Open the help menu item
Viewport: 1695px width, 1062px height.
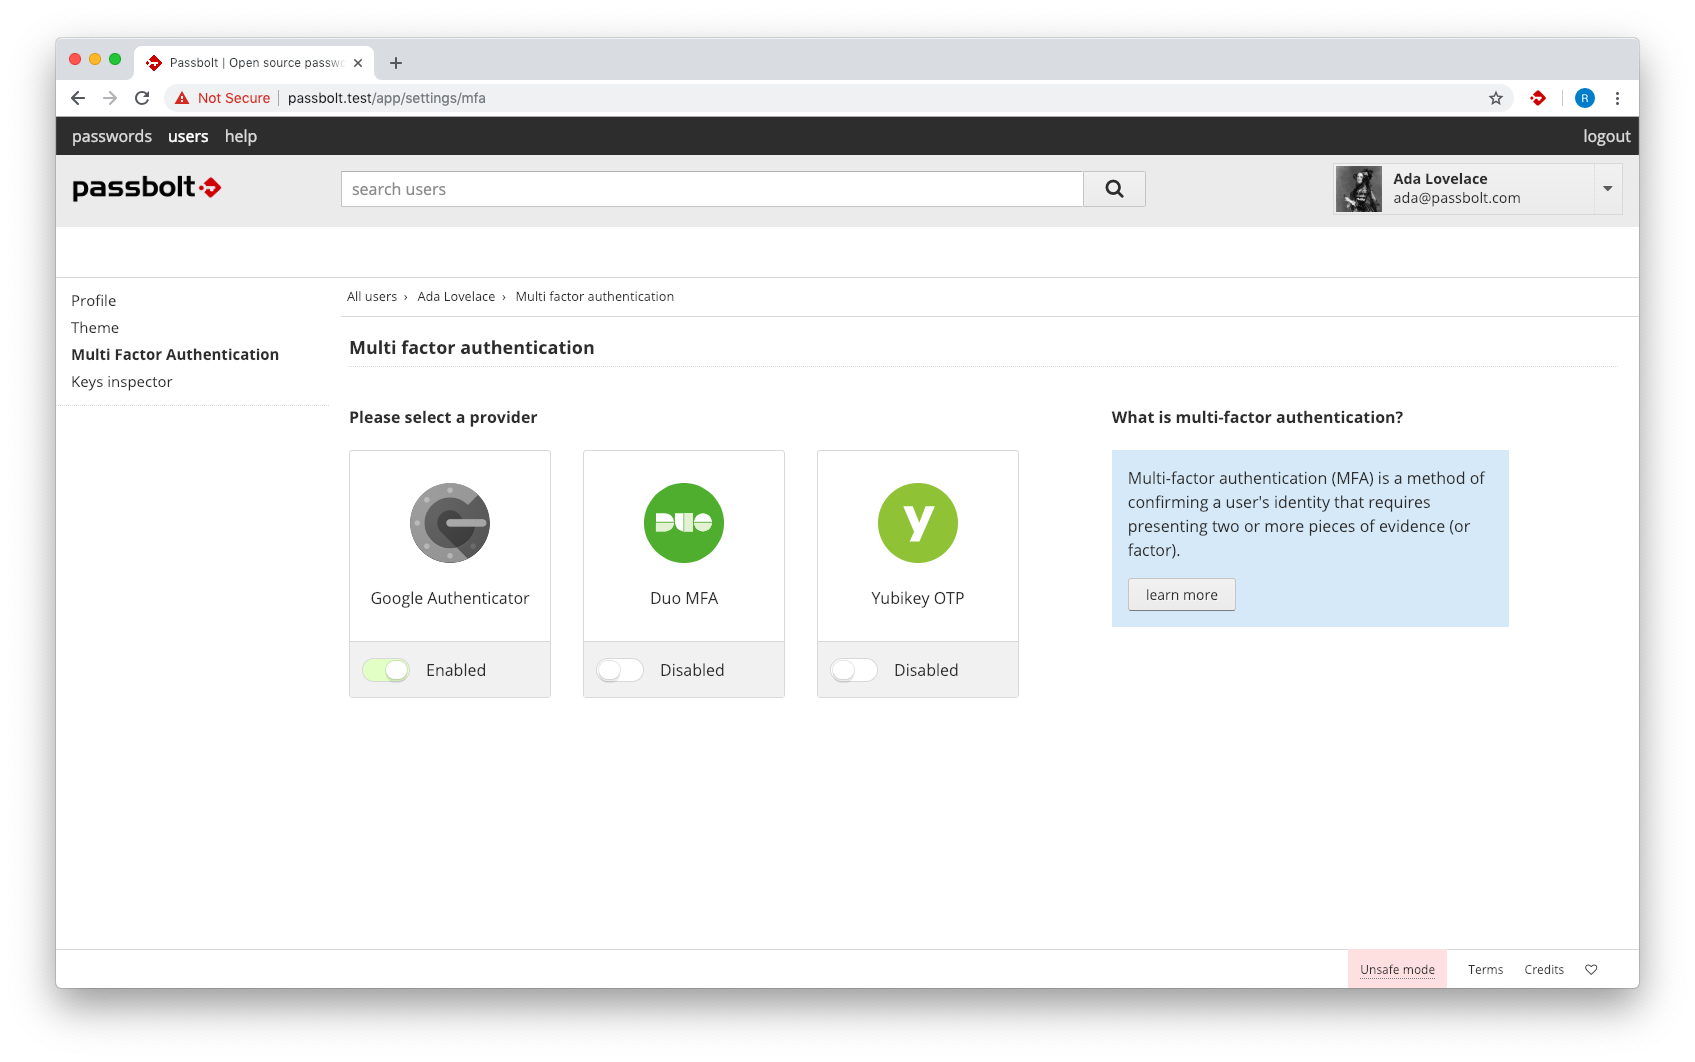click(241, 136)
